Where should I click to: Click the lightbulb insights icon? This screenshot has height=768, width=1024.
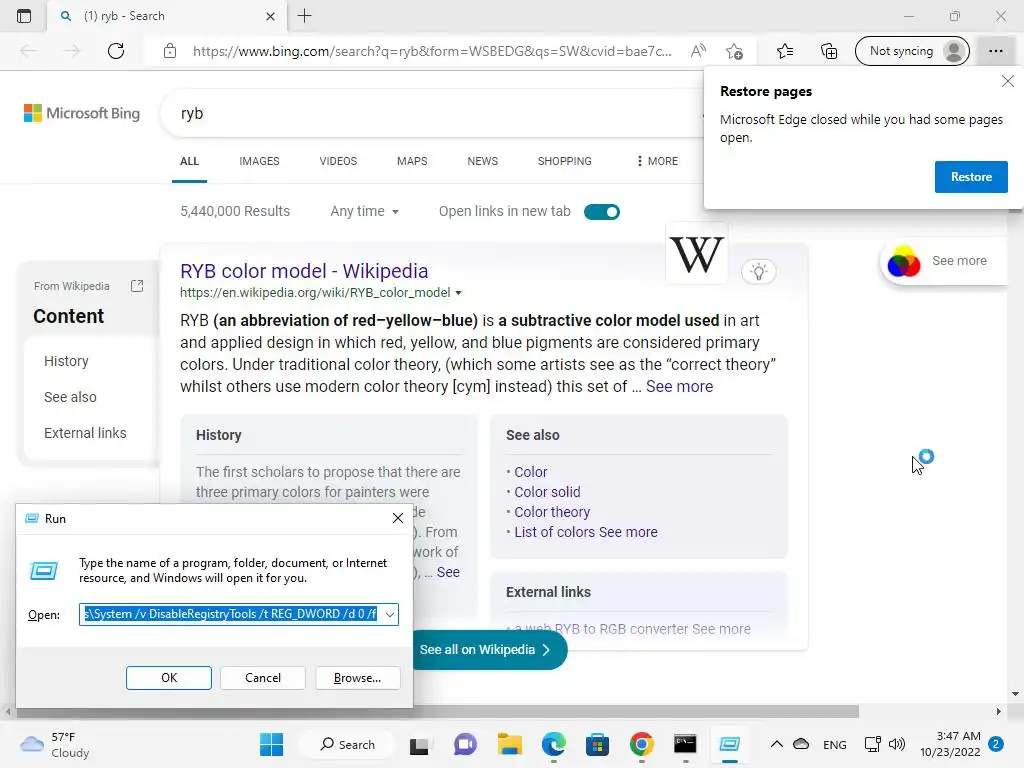point(758,272)
